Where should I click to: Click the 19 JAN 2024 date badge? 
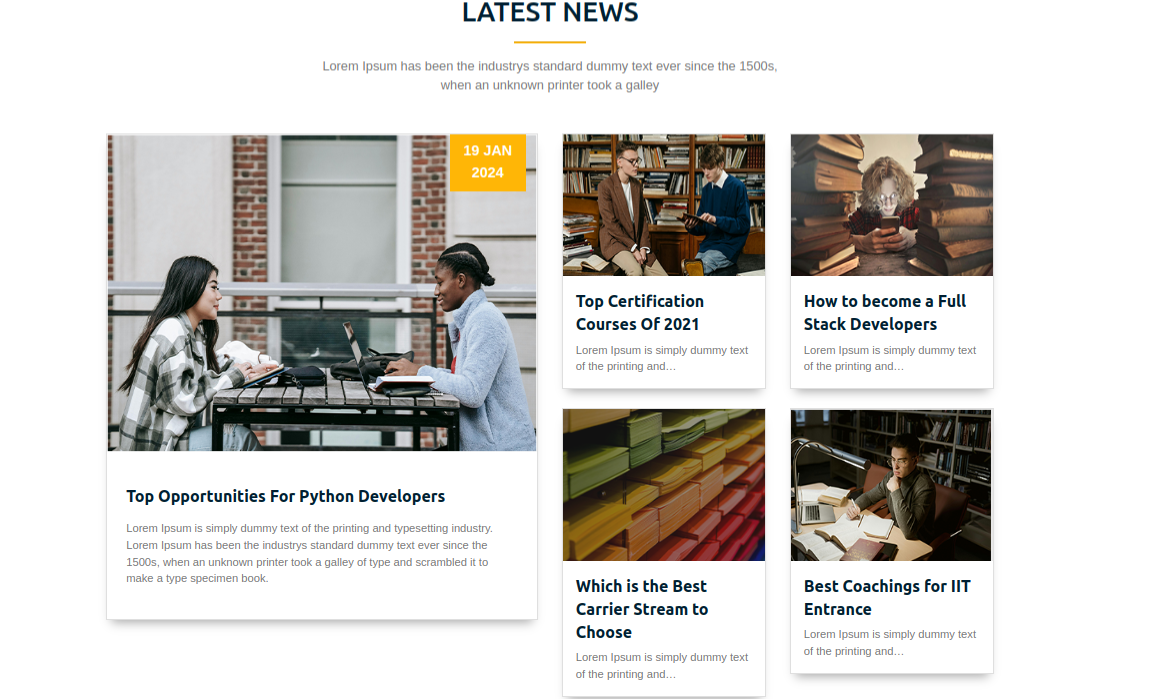pos(488,162)
